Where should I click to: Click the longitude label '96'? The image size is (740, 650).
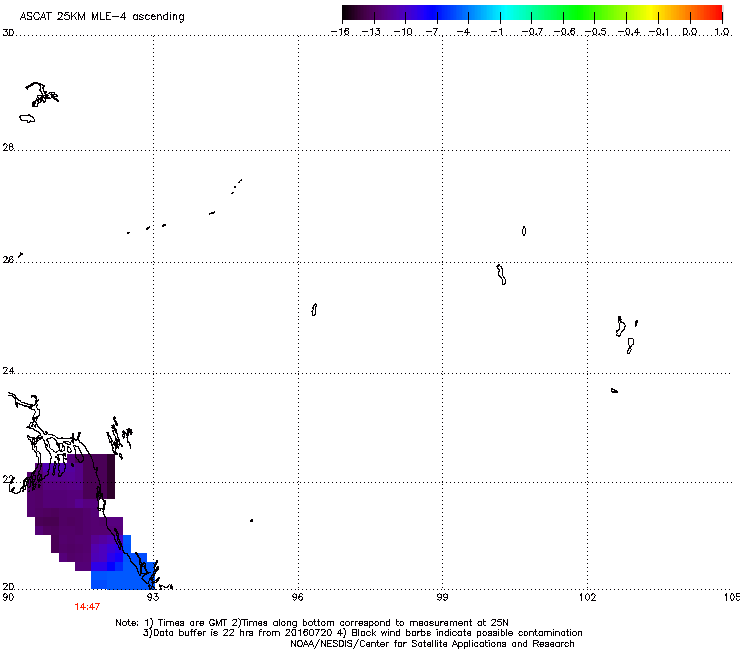(297, 597)
